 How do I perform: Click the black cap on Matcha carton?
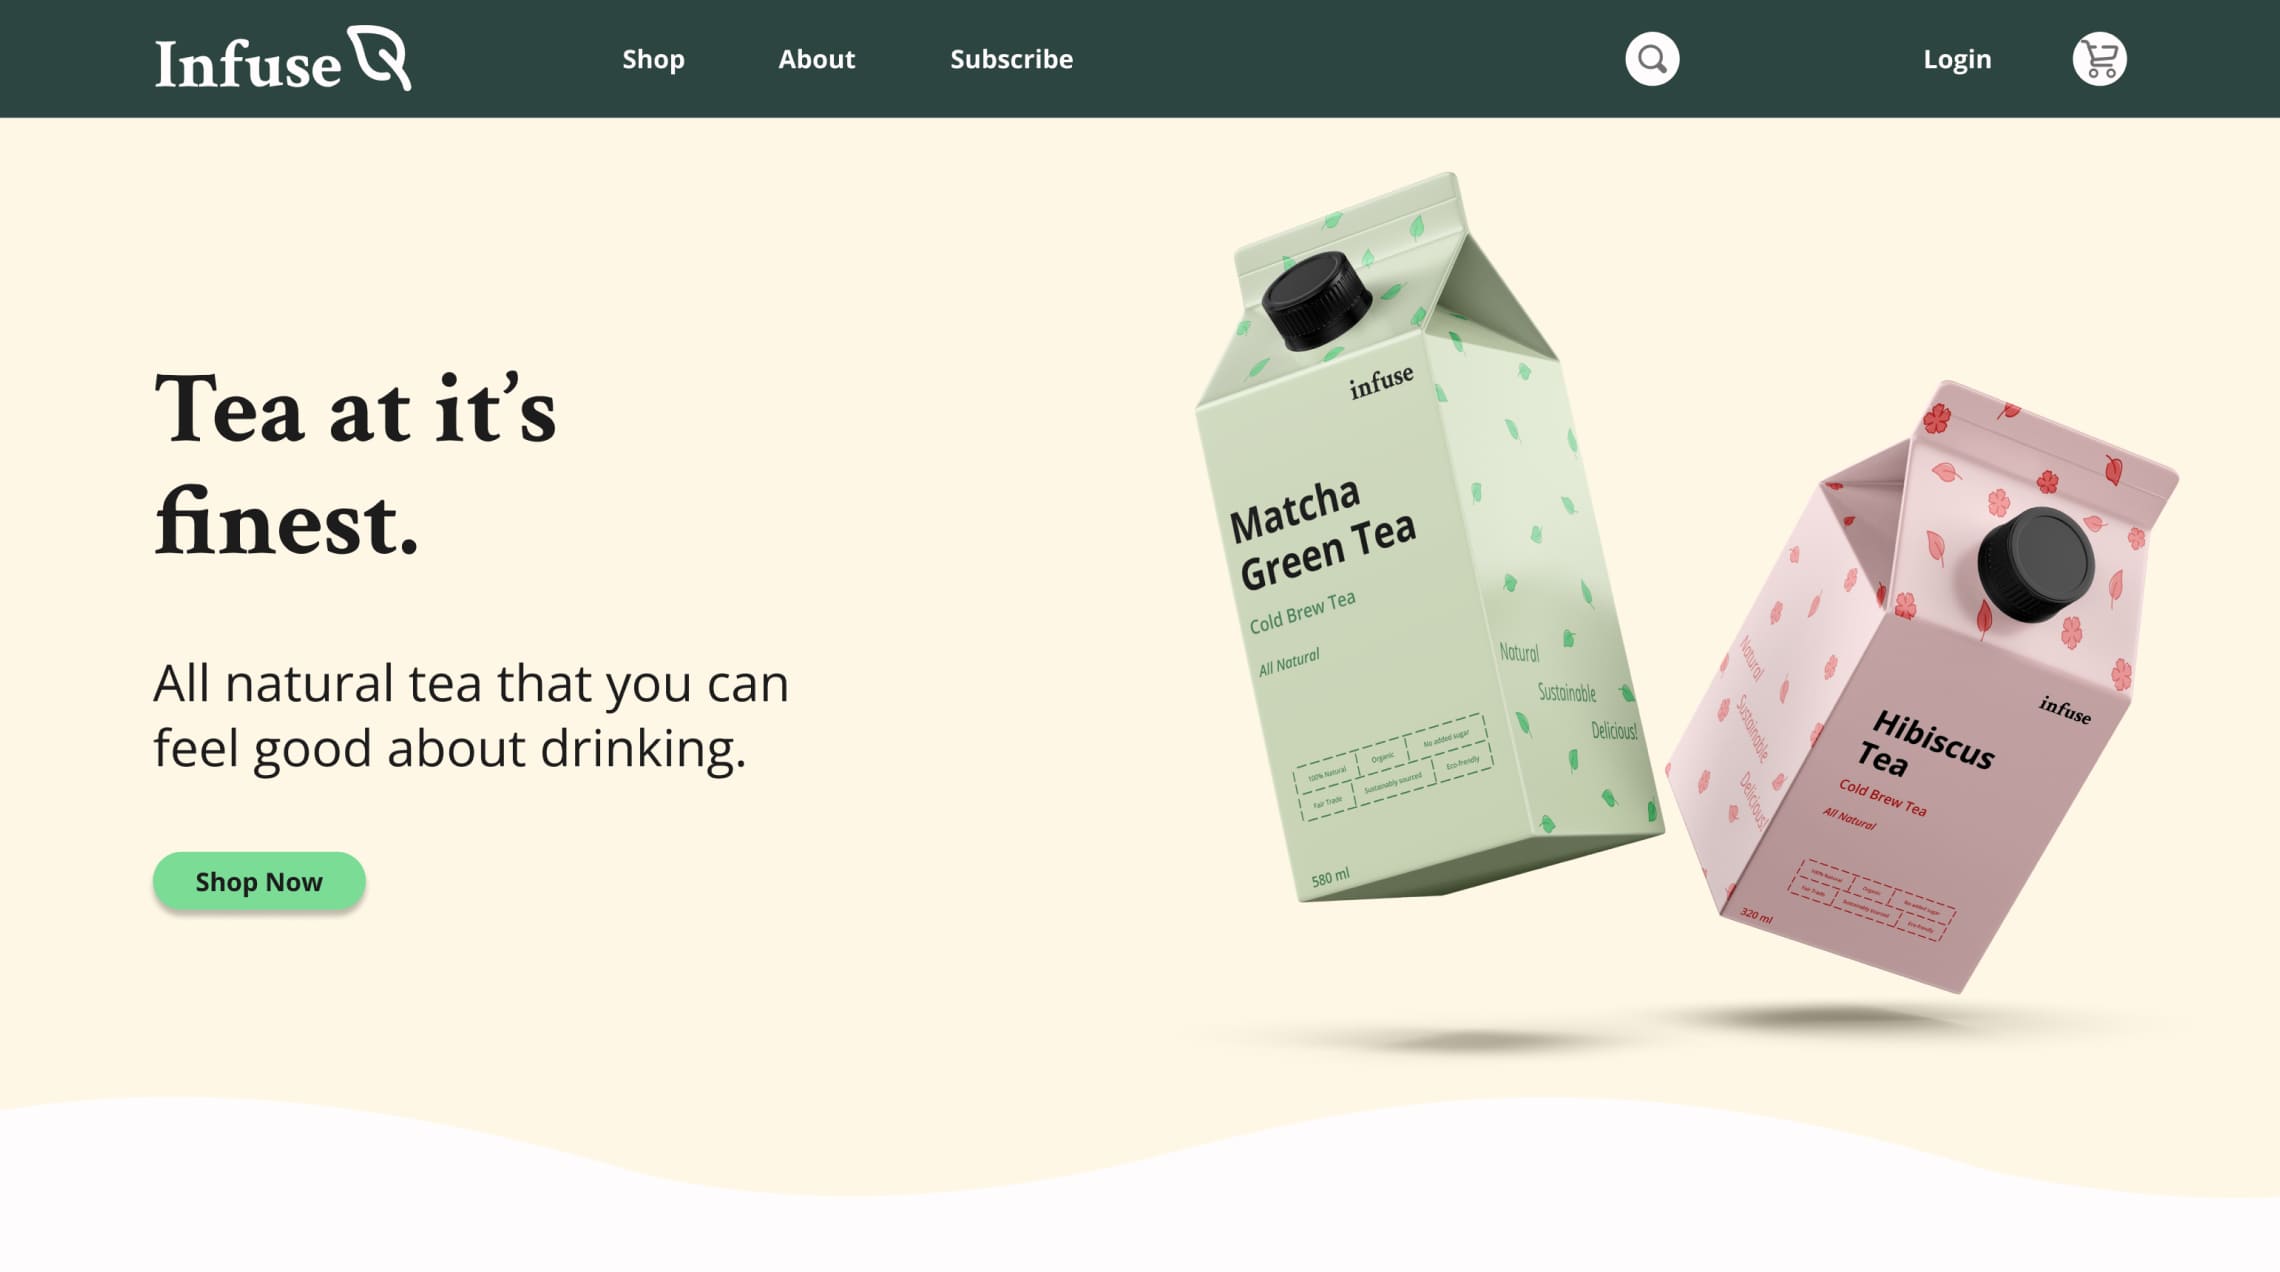[1315, 301]
